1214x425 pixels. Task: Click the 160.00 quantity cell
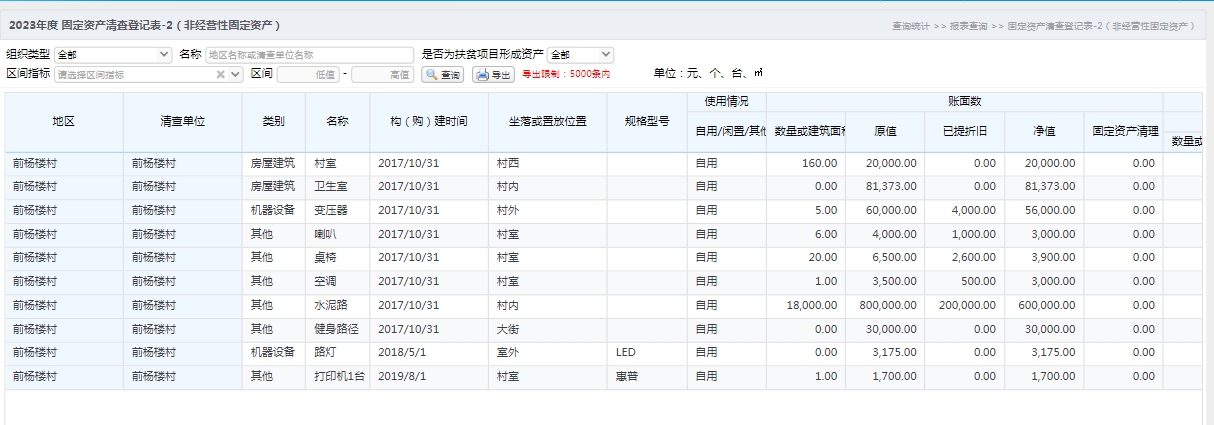point(806,163)
